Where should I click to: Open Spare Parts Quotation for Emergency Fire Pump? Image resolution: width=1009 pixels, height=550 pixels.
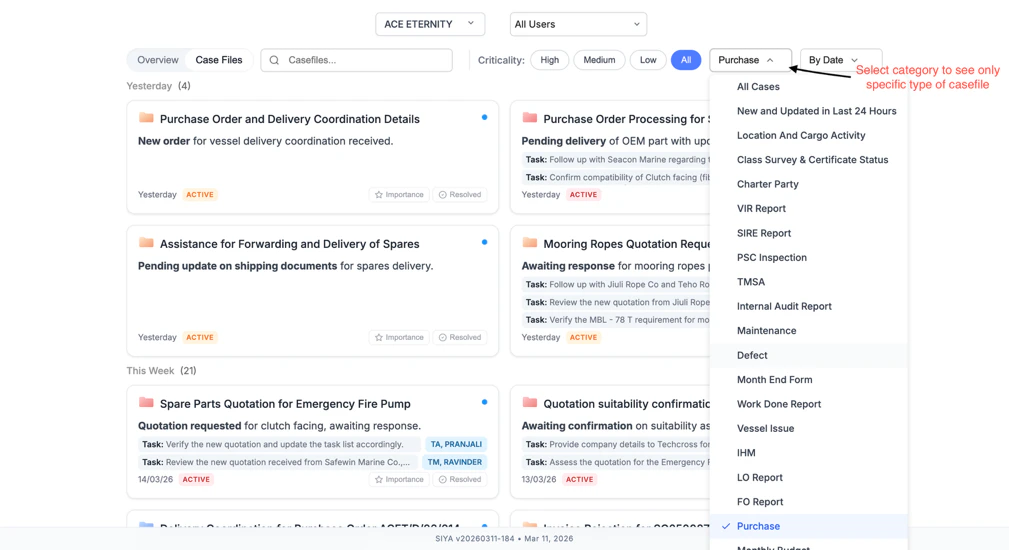[285, 404]
